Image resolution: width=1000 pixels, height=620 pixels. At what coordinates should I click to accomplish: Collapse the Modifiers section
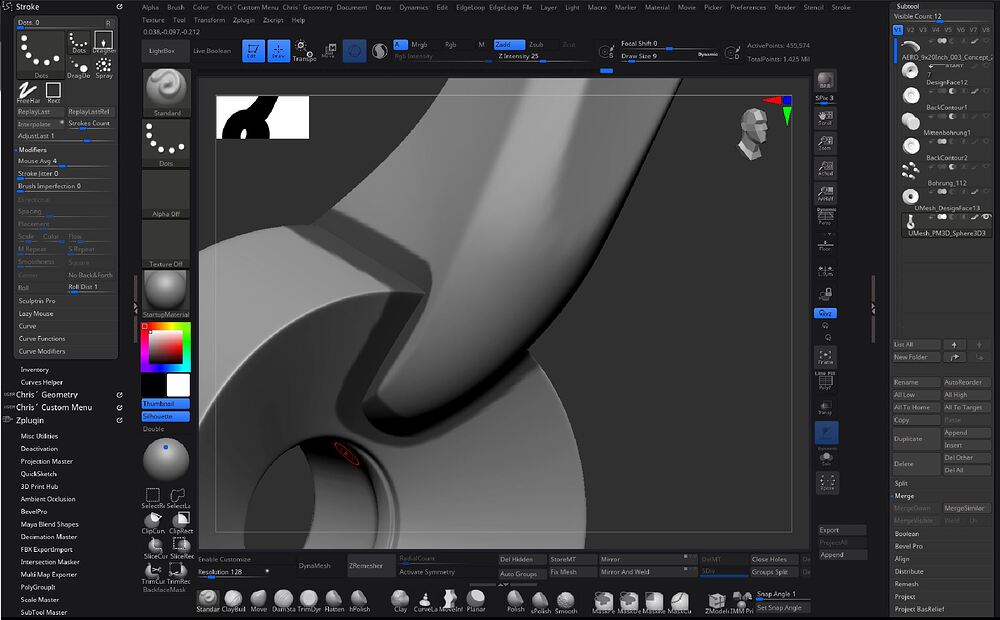[x=33, y=150]
